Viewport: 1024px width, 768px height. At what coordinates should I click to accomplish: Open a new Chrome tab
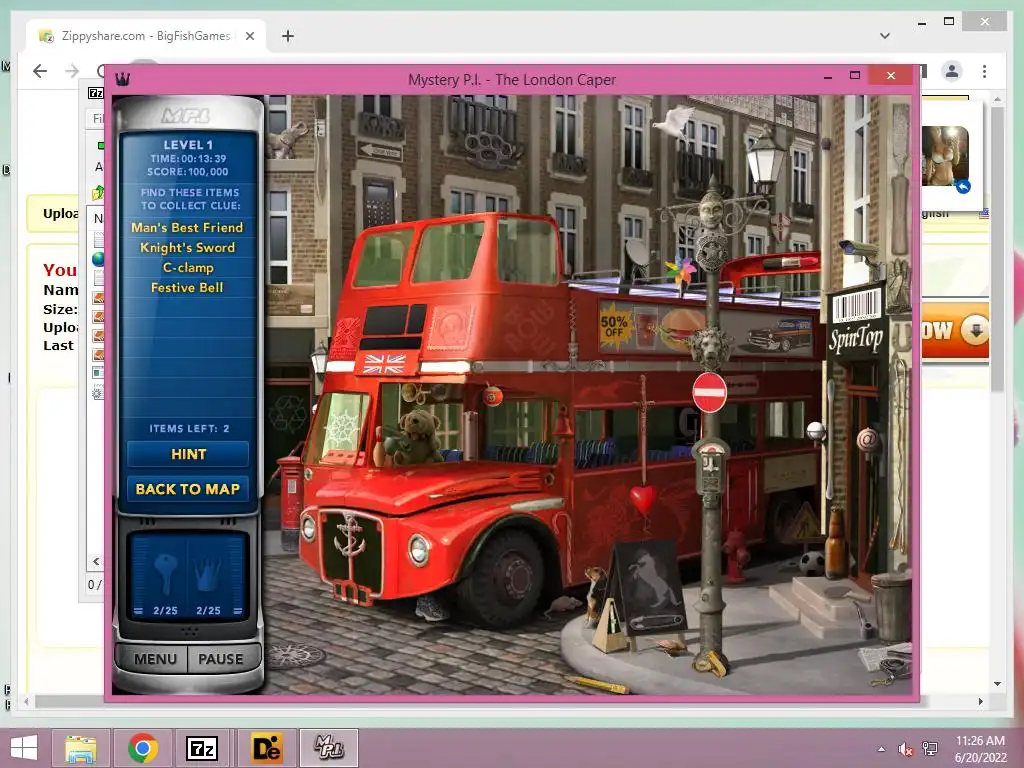pyautogui.click(x=287, y=36)
